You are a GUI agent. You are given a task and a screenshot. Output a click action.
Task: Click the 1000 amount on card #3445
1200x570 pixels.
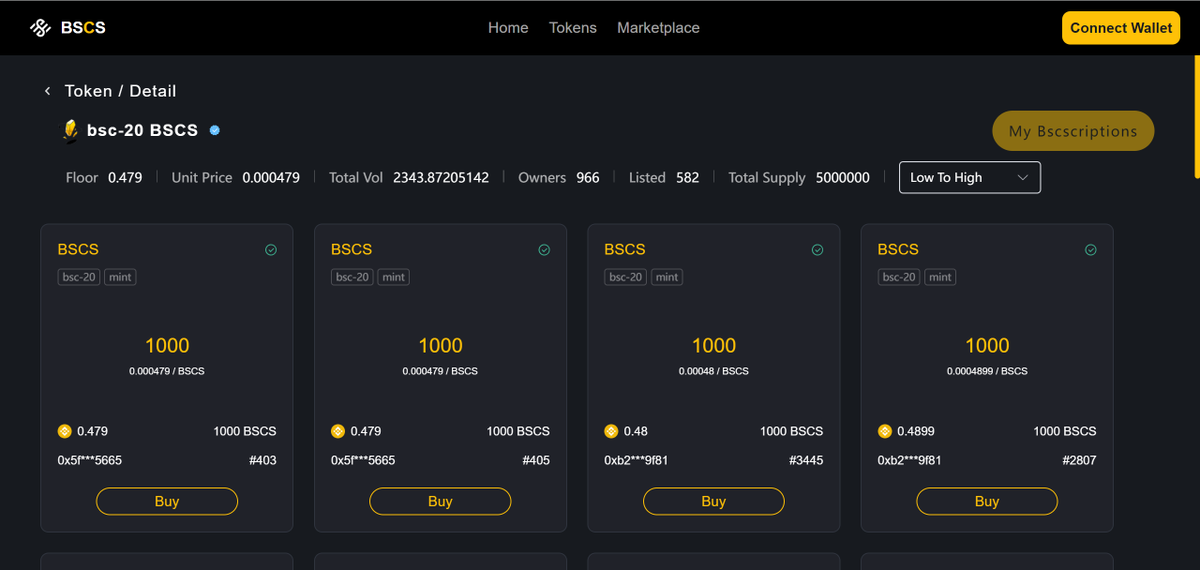pos(714,345)
